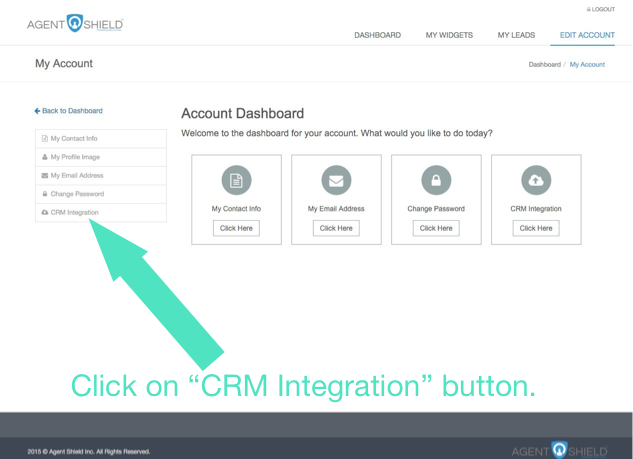This screenshot has height=459, width=633.
Task: Click the Click Here button under Change Password
Action: [x=436, y=228]
